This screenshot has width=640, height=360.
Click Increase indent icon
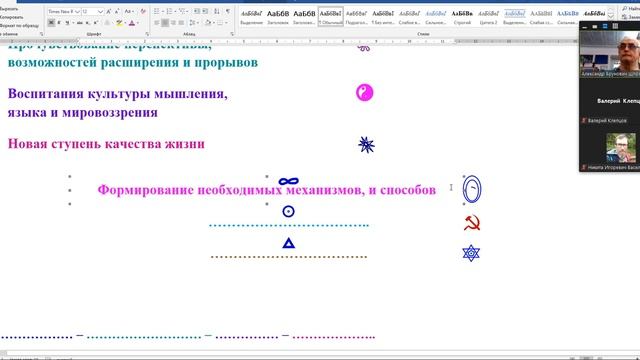[x=205, y=11]
